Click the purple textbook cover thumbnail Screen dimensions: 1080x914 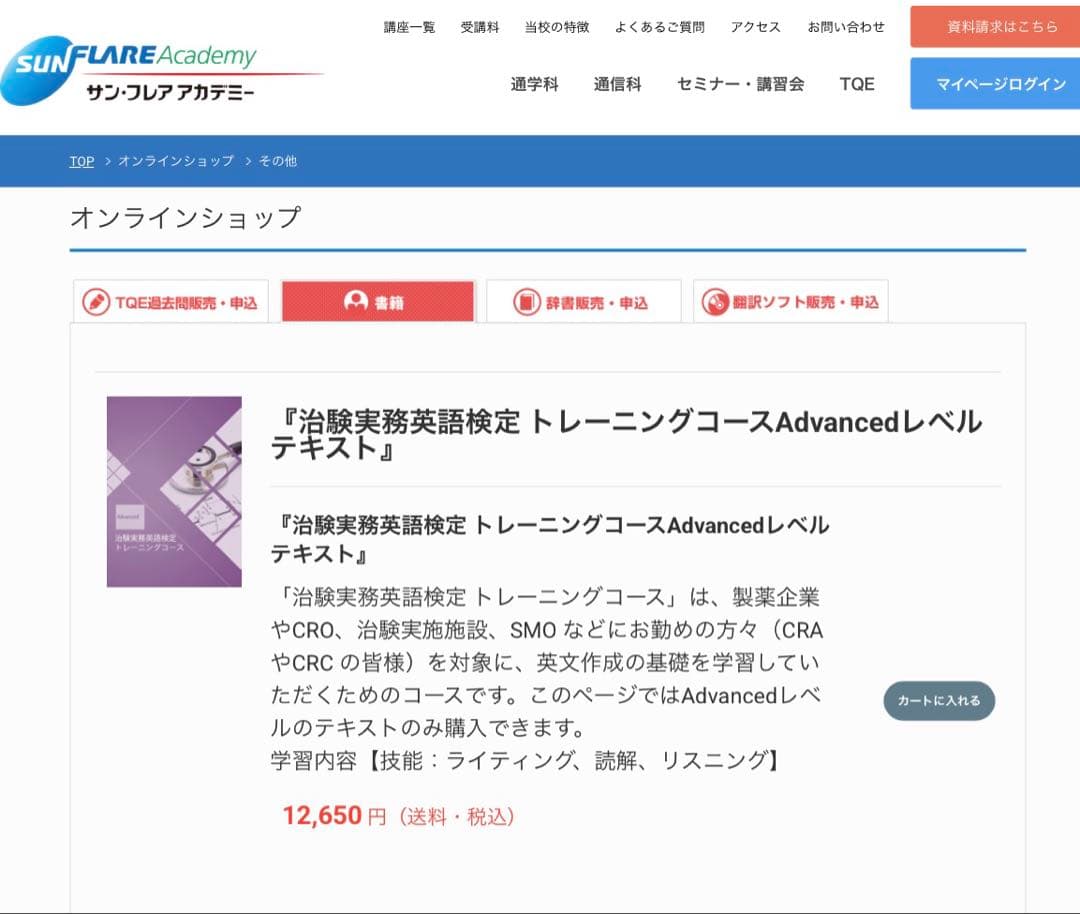pyautogui.click(x=174, y=490)
